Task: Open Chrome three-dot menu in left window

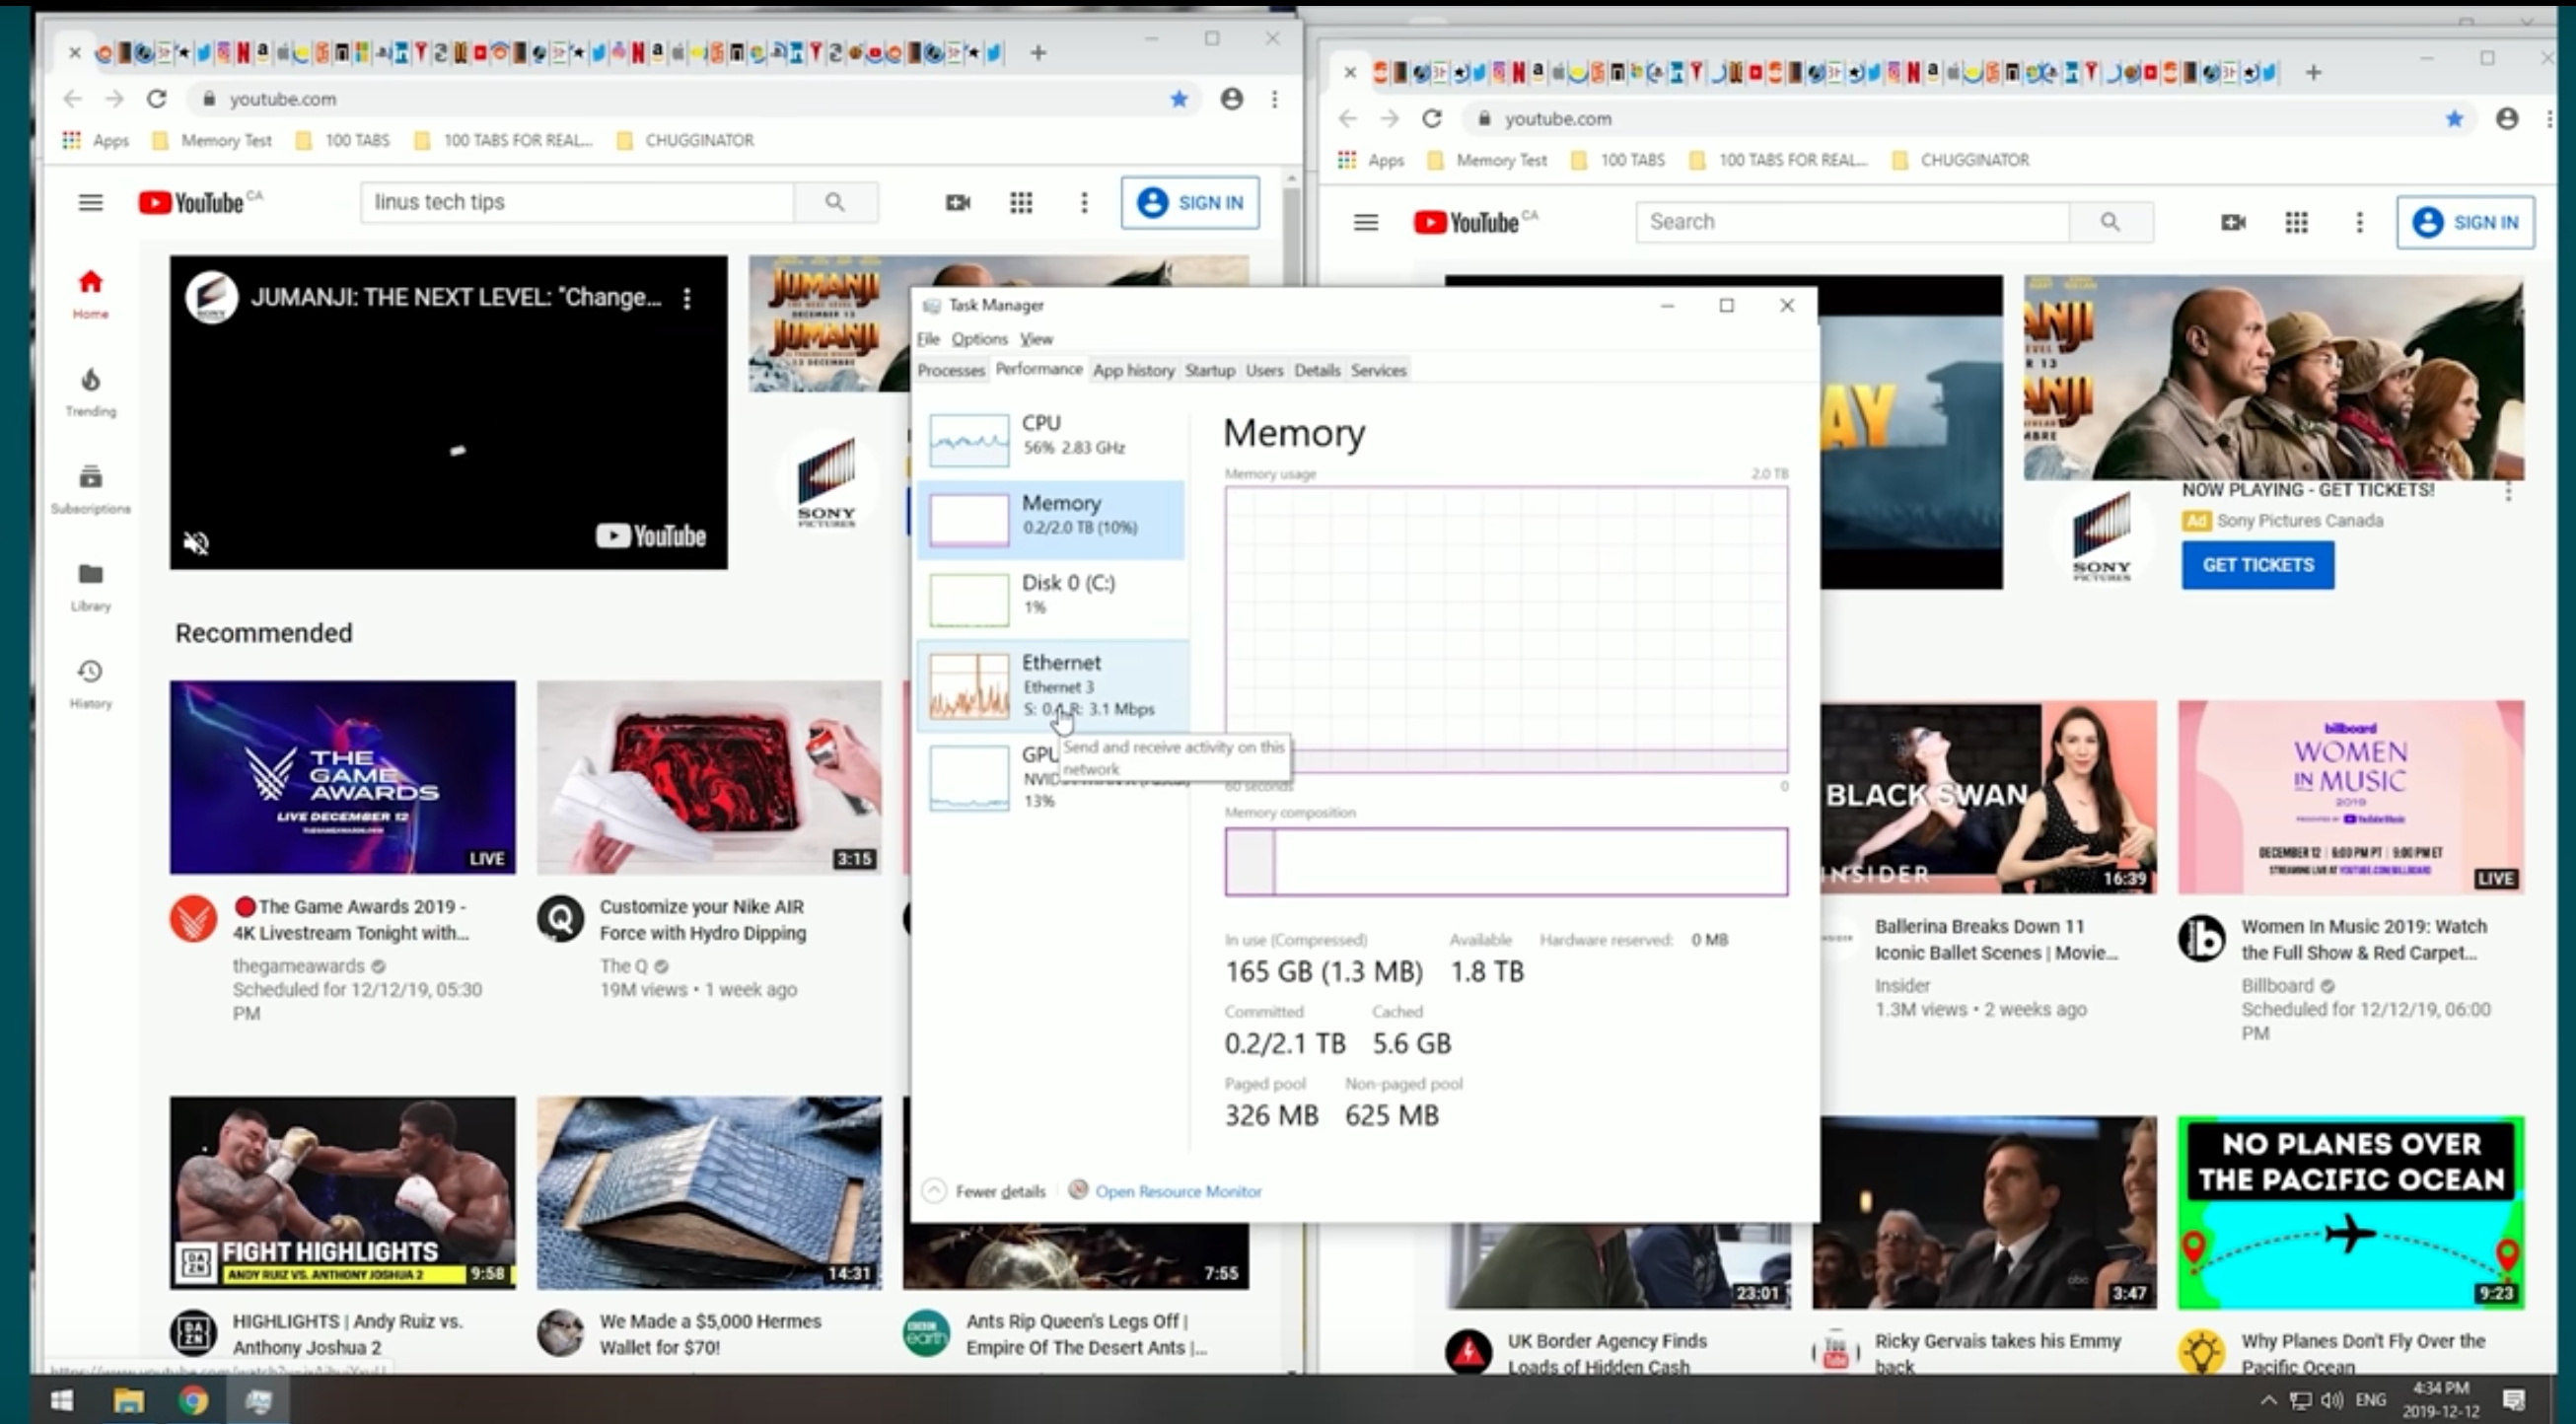Action: [1274, 99]
